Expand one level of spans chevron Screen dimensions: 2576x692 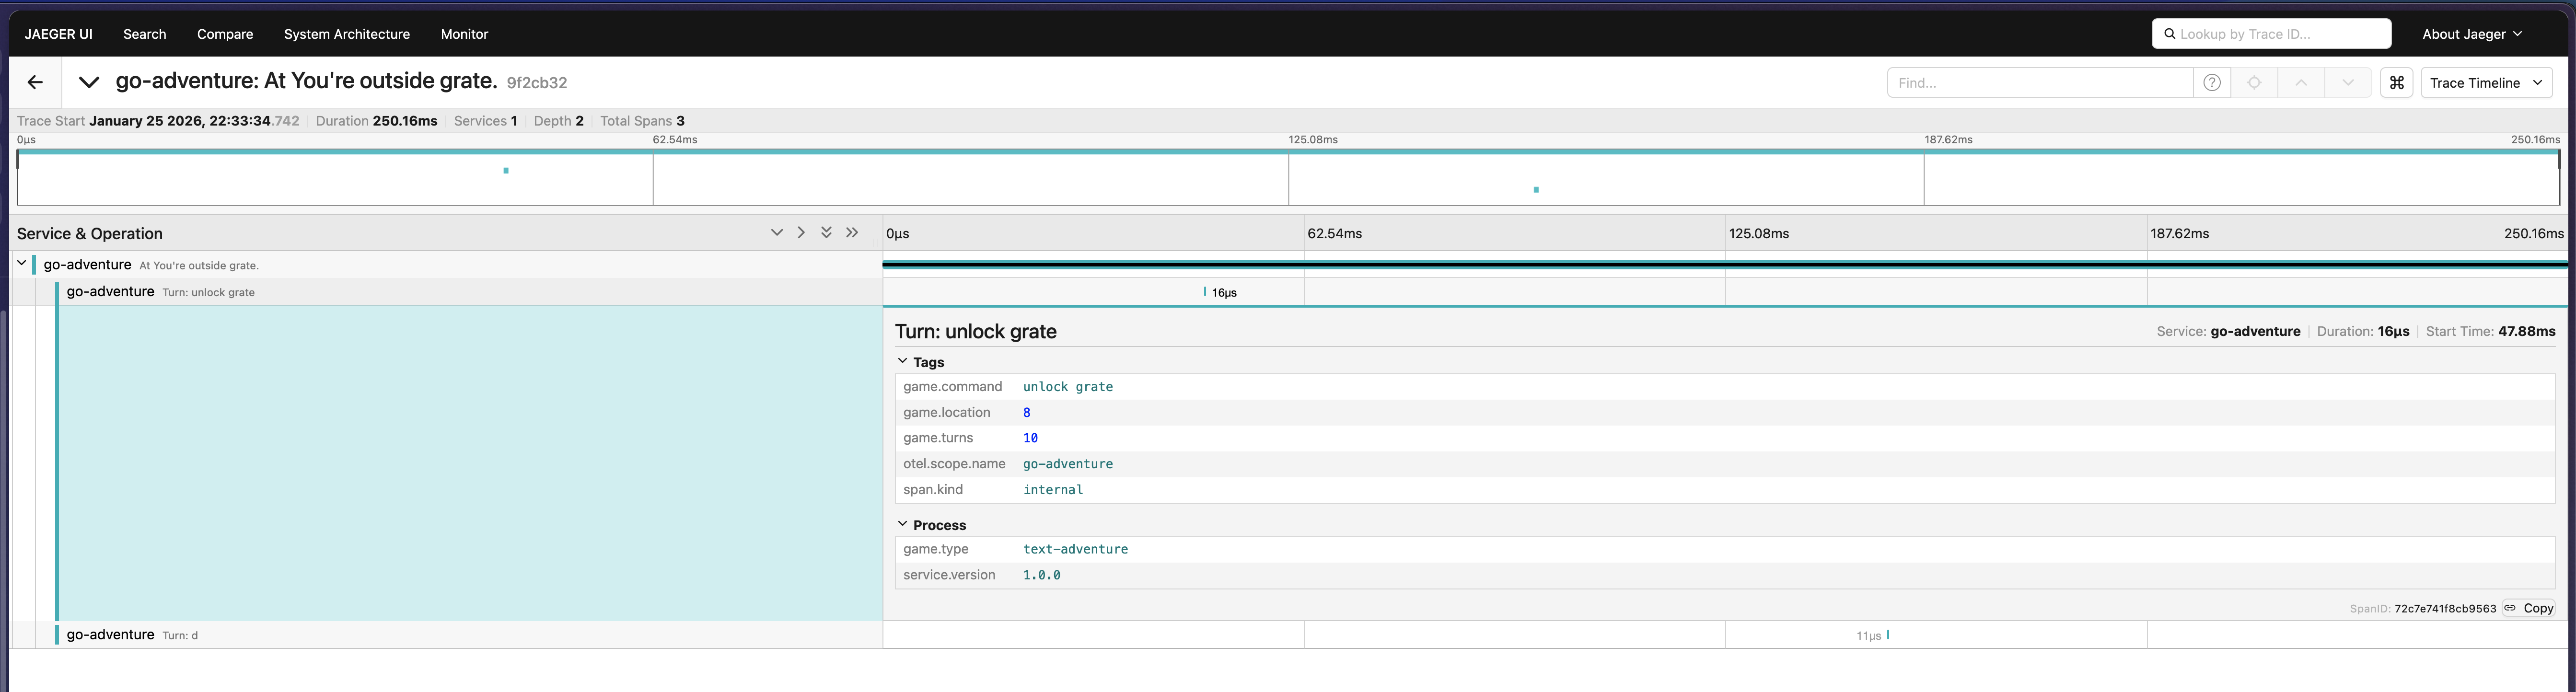click(777, 233)
